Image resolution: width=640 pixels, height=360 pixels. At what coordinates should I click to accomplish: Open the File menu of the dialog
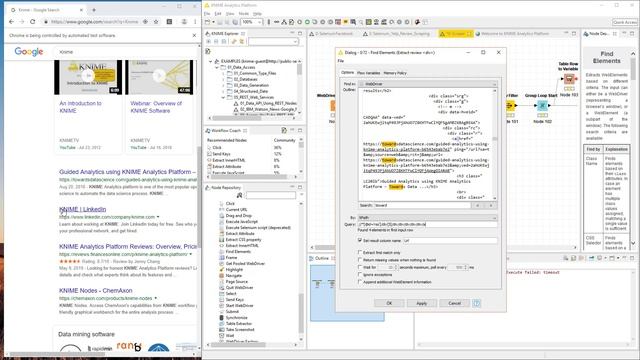point(340,61)
